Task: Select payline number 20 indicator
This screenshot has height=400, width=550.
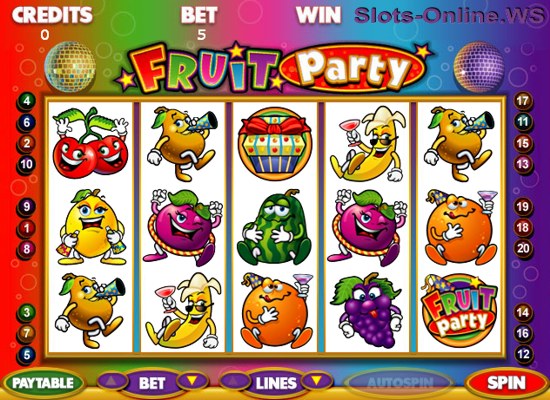Action: [522, 249]
